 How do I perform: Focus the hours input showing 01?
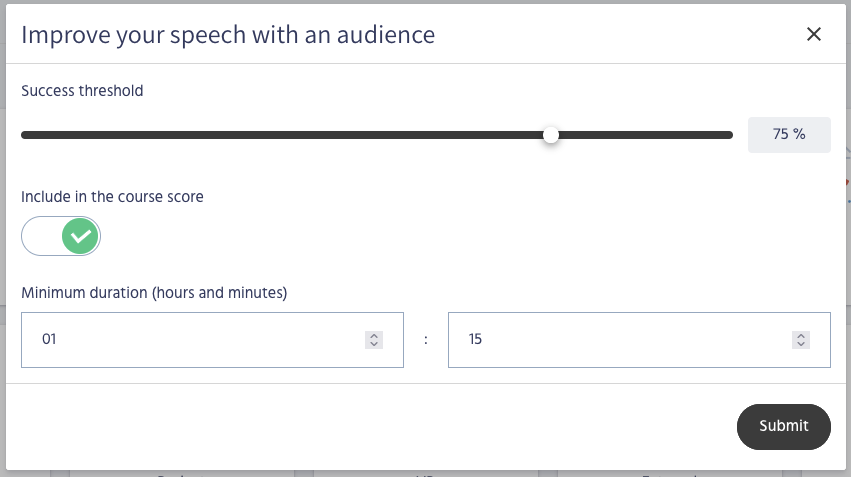click(190, 340)
